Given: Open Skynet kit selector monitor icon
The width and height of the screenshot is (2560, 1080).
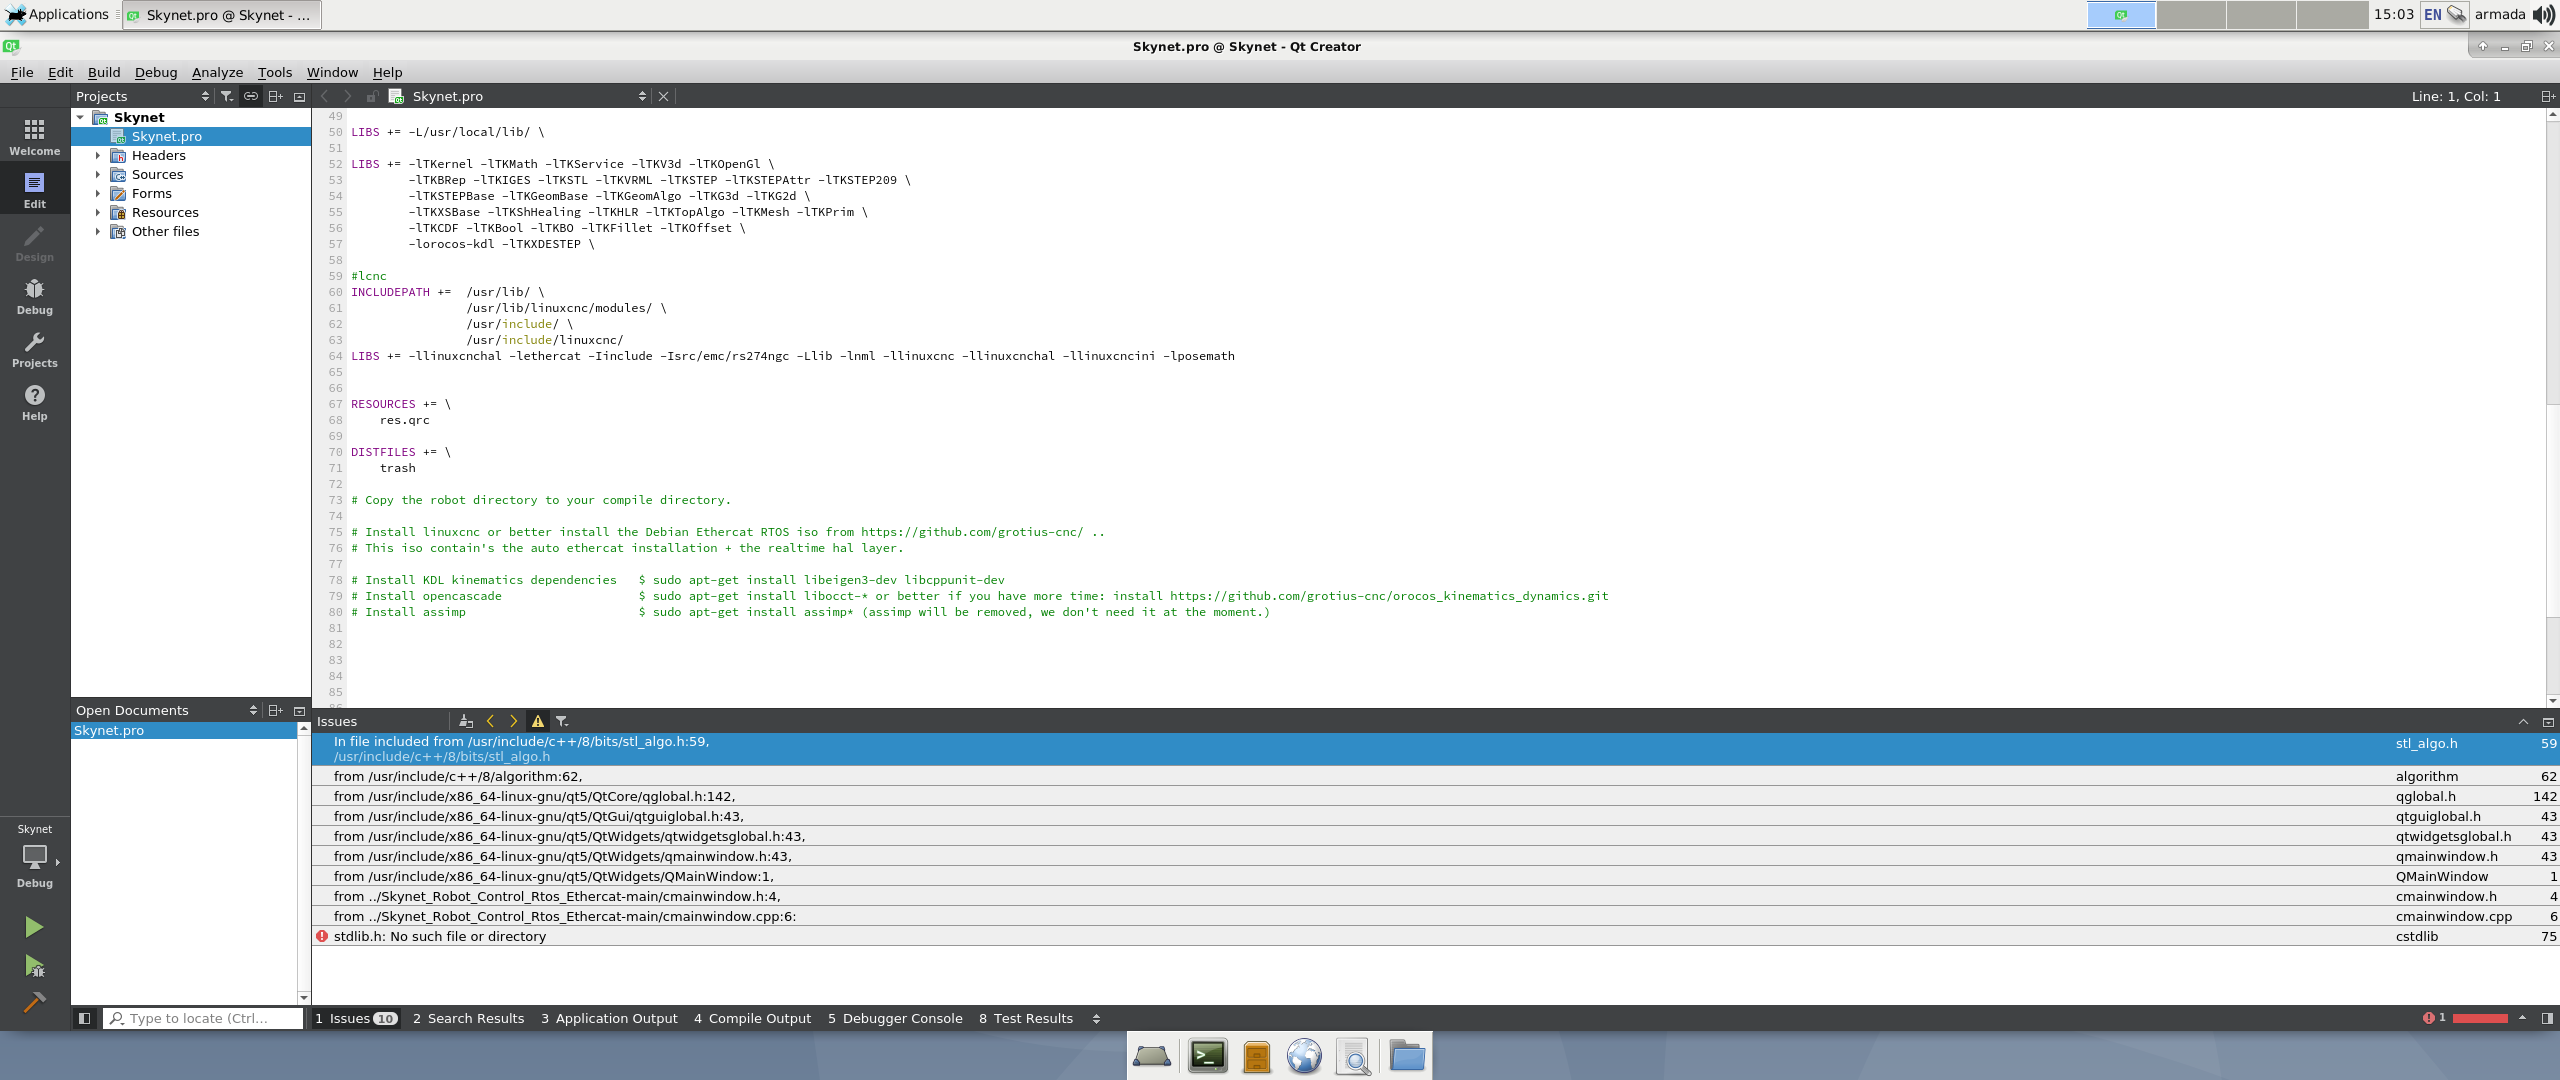Looking at the screenshot, I should (x=35, y=857).
